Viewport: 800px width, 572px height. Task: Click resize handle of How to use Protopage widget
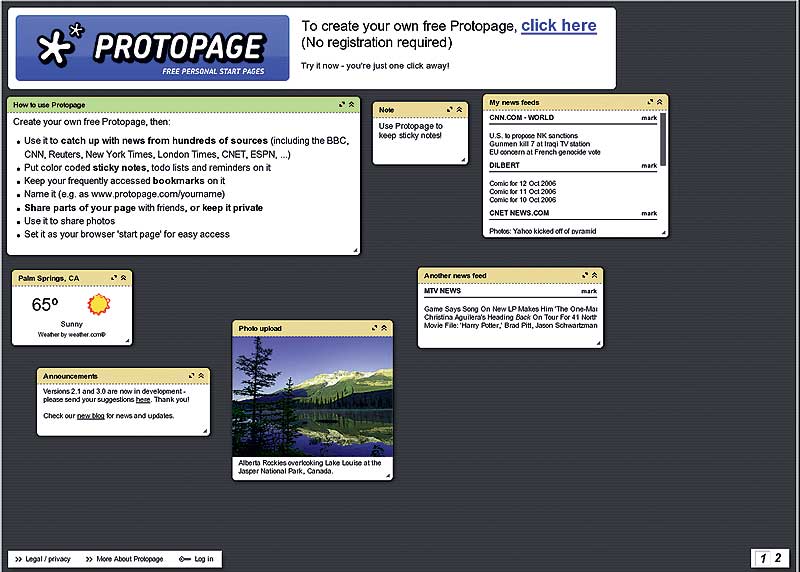[x=356, y=250]
